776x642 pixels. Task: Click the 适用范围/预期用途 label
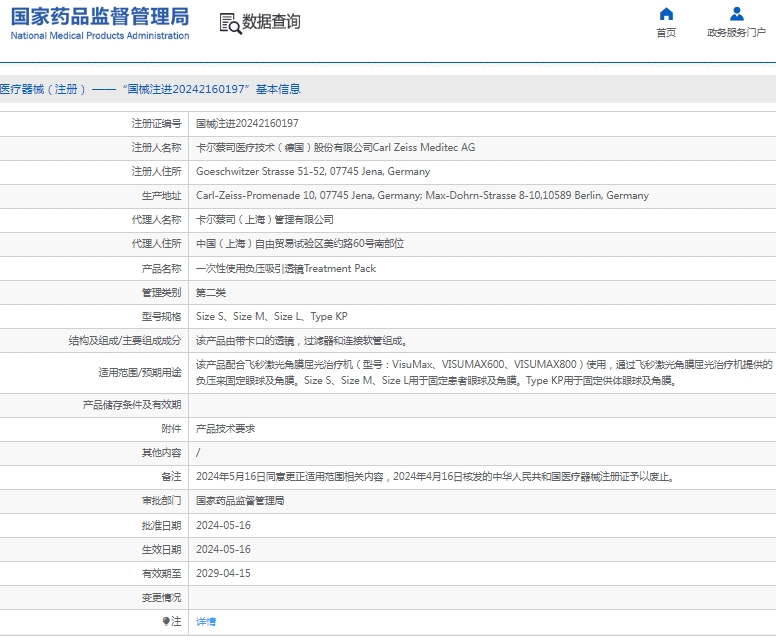[x=140, y=372]
